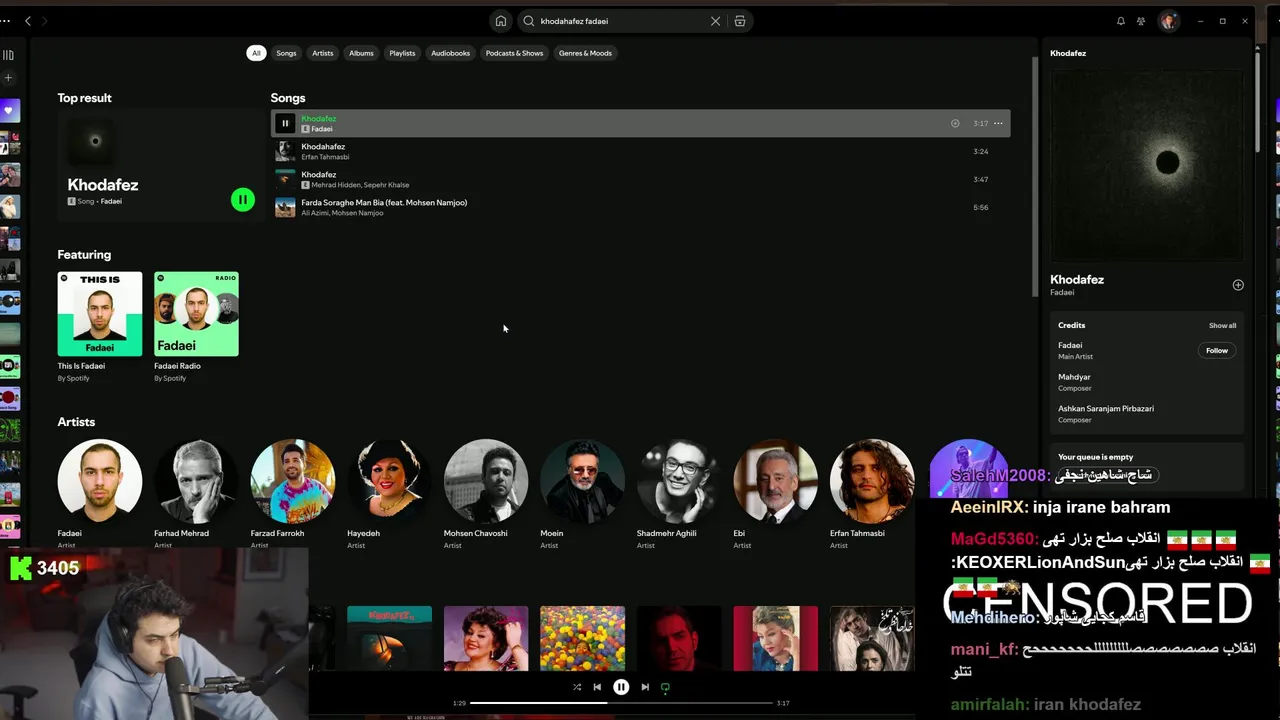Open Farhad Mehrad artist
Image resolution: width=1280 pixels, height=720 pixels.
196,481
